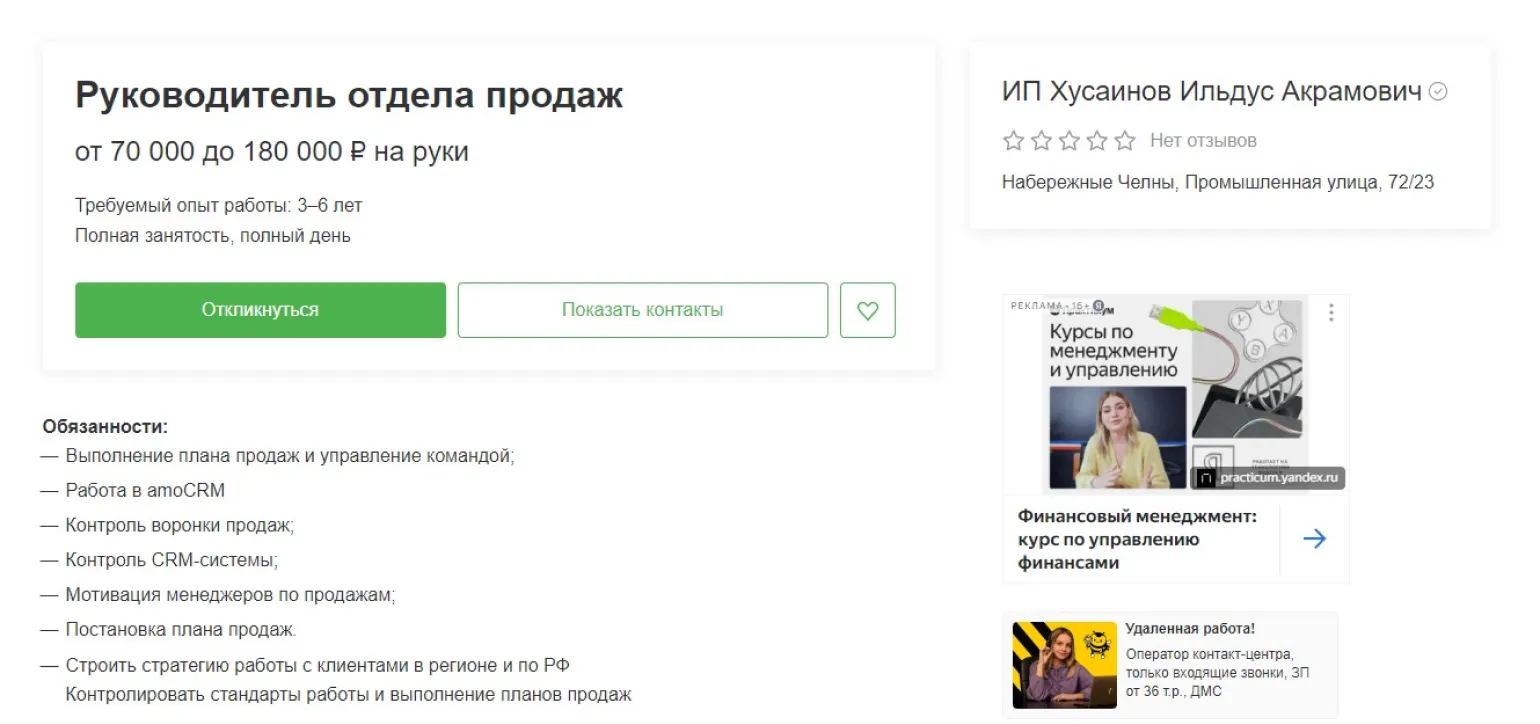Click the third rating star
This screenshot has height=724, width=1540.
(1069, 141)
